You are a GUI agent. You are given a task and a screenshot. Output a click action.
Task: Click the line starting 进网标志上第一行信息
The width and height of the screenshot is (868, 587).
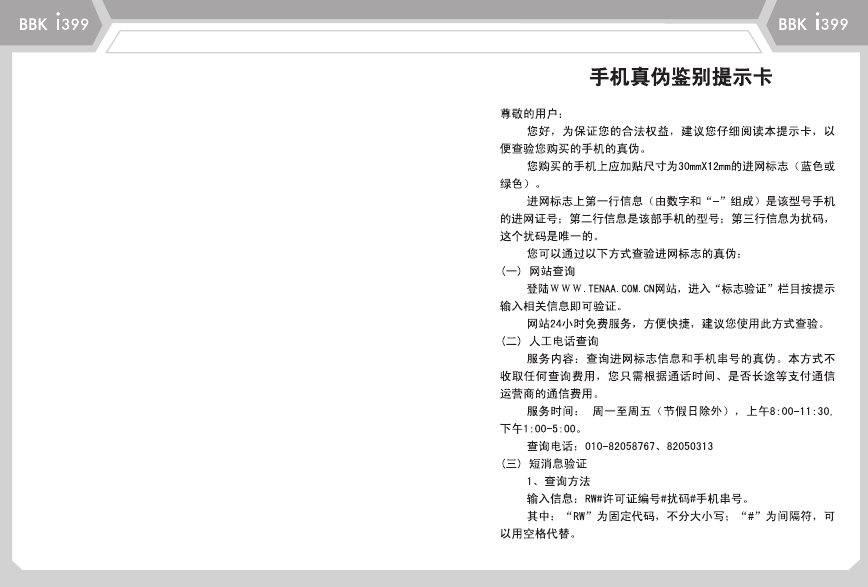(x=680, y=201)
